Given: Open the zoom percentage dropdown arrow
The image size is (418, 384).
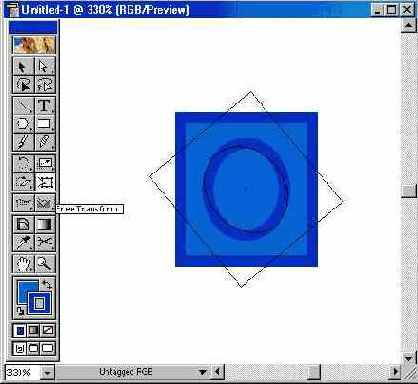Looking at the screenshot, I should pyautogui.click(x=47, y=373).
